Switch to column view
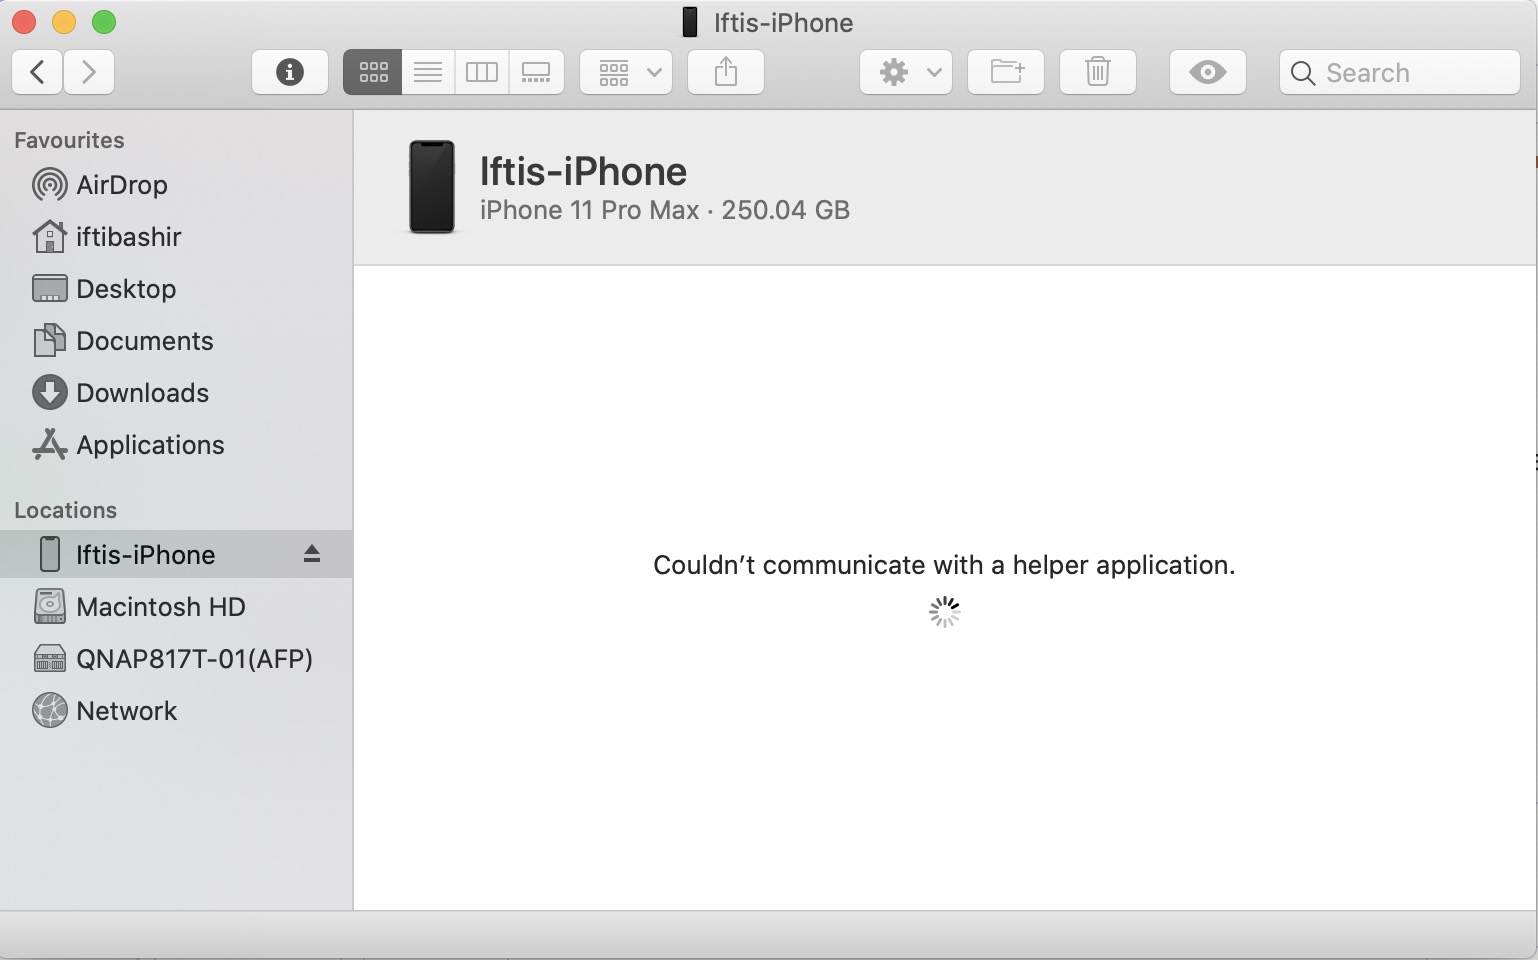Screen dimensions: 1538x960 click(481, 71)
